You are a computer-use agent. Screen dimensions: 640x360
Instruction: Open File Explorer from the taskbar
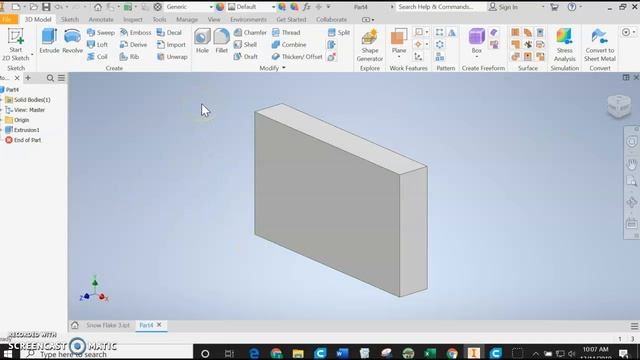point(298,353)
